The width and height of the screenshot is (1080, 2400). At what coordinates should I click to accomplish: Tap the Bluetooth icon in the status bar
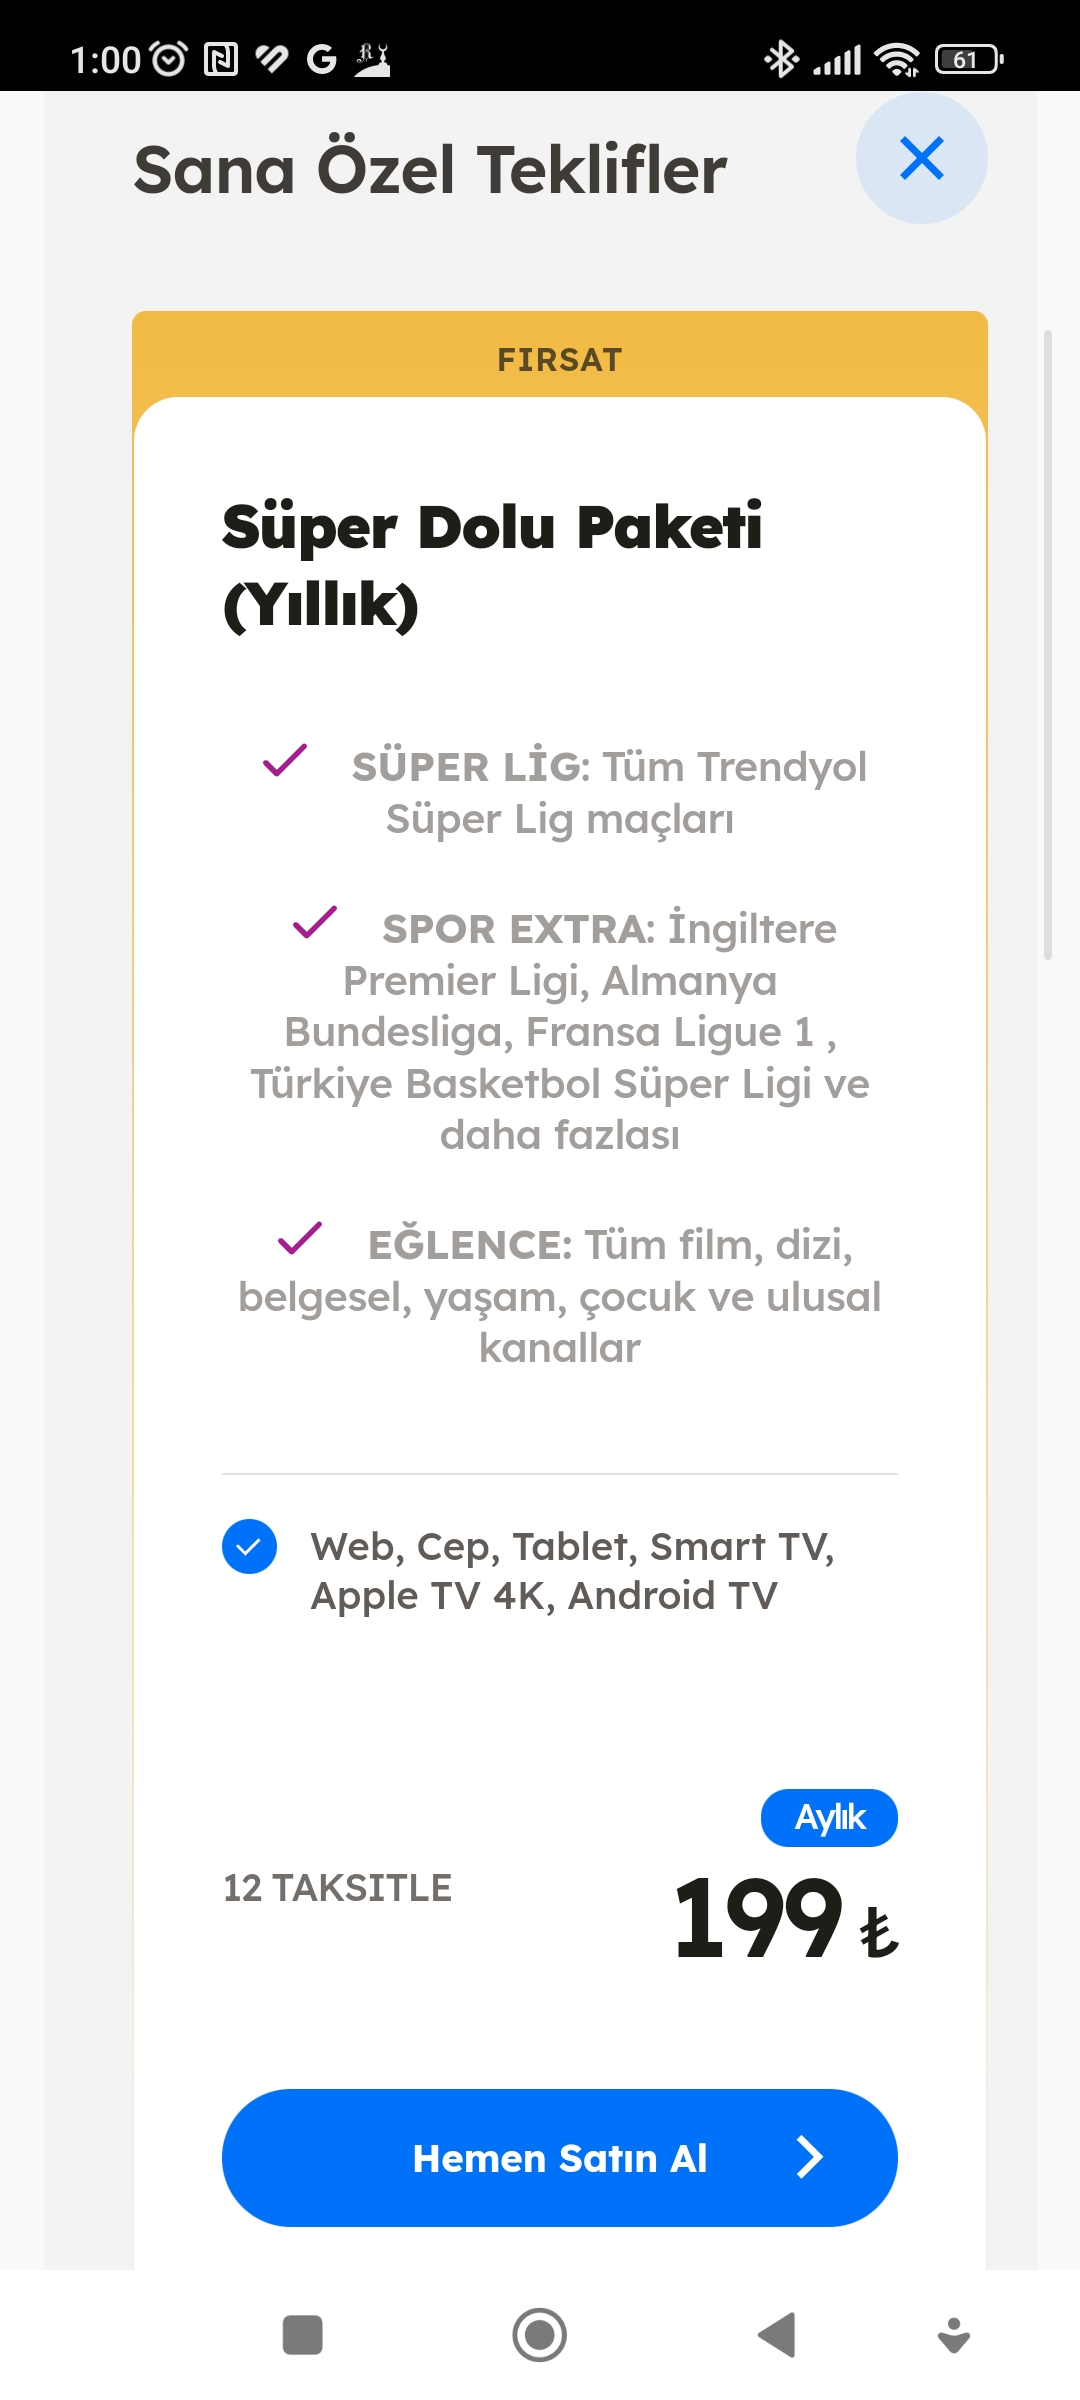click(781, 59)
